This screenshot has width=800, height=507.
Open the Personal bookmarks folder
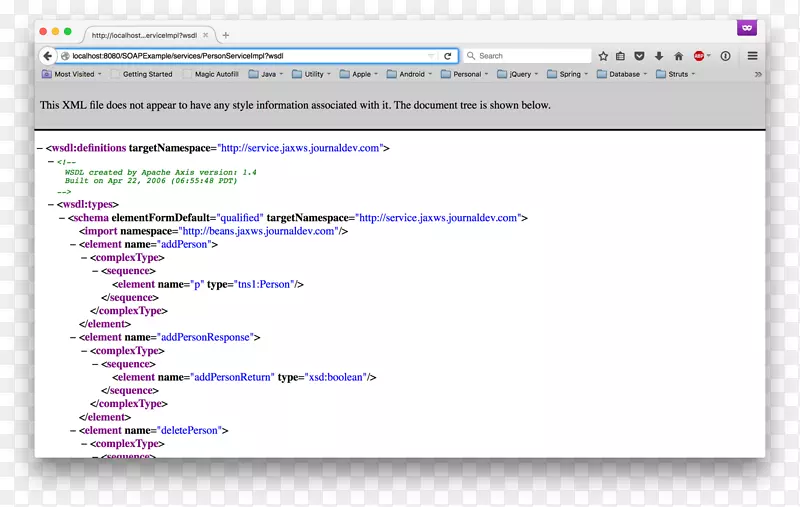(x=464, y=74)
